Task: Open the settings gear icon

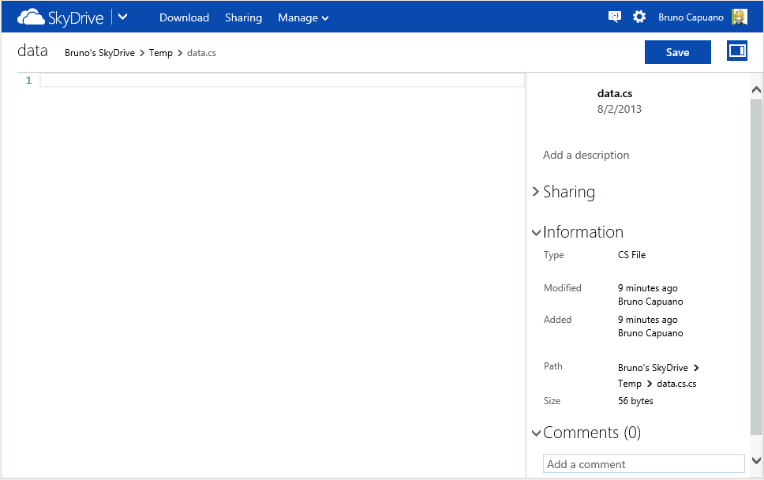Action: pyautogui.click(x=640, y=17)
